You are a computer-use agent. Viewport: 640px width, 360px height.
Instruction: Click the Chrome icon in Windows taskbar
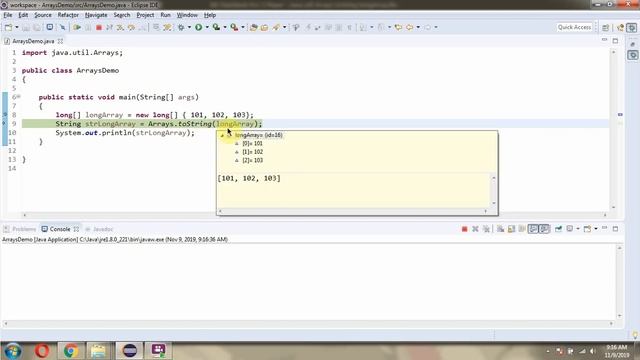coord(71,351)
